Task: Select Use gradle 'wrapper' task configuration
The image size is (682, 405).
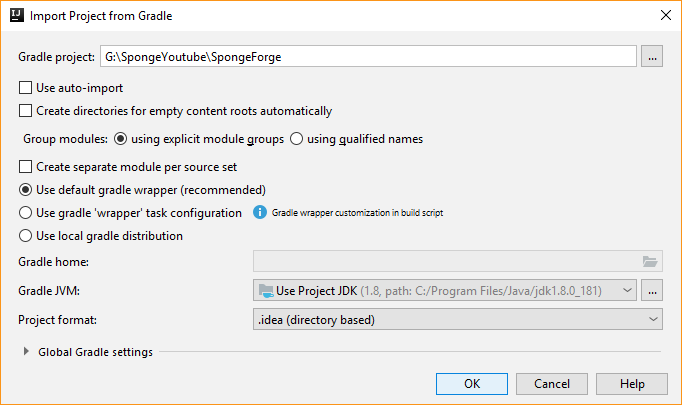Action: [26, 213]
